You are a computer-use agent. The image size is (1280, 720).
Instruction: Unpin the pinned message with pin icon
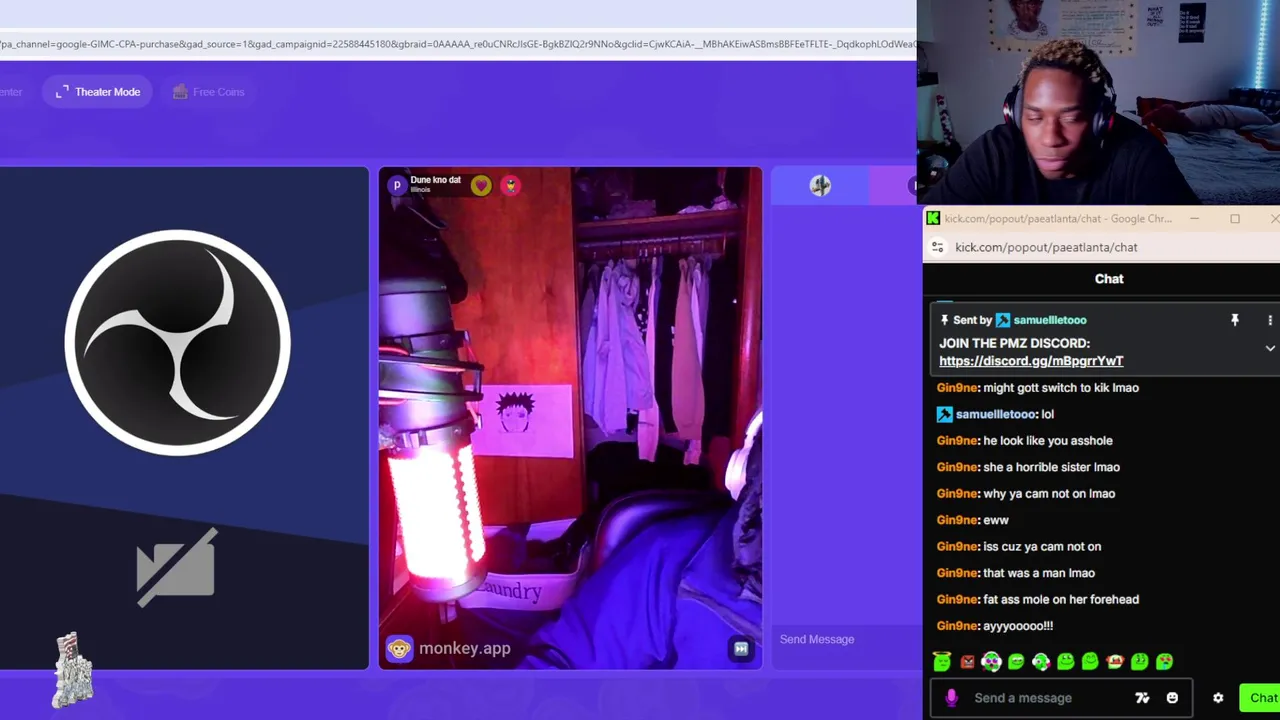[x=1234, y=320]
